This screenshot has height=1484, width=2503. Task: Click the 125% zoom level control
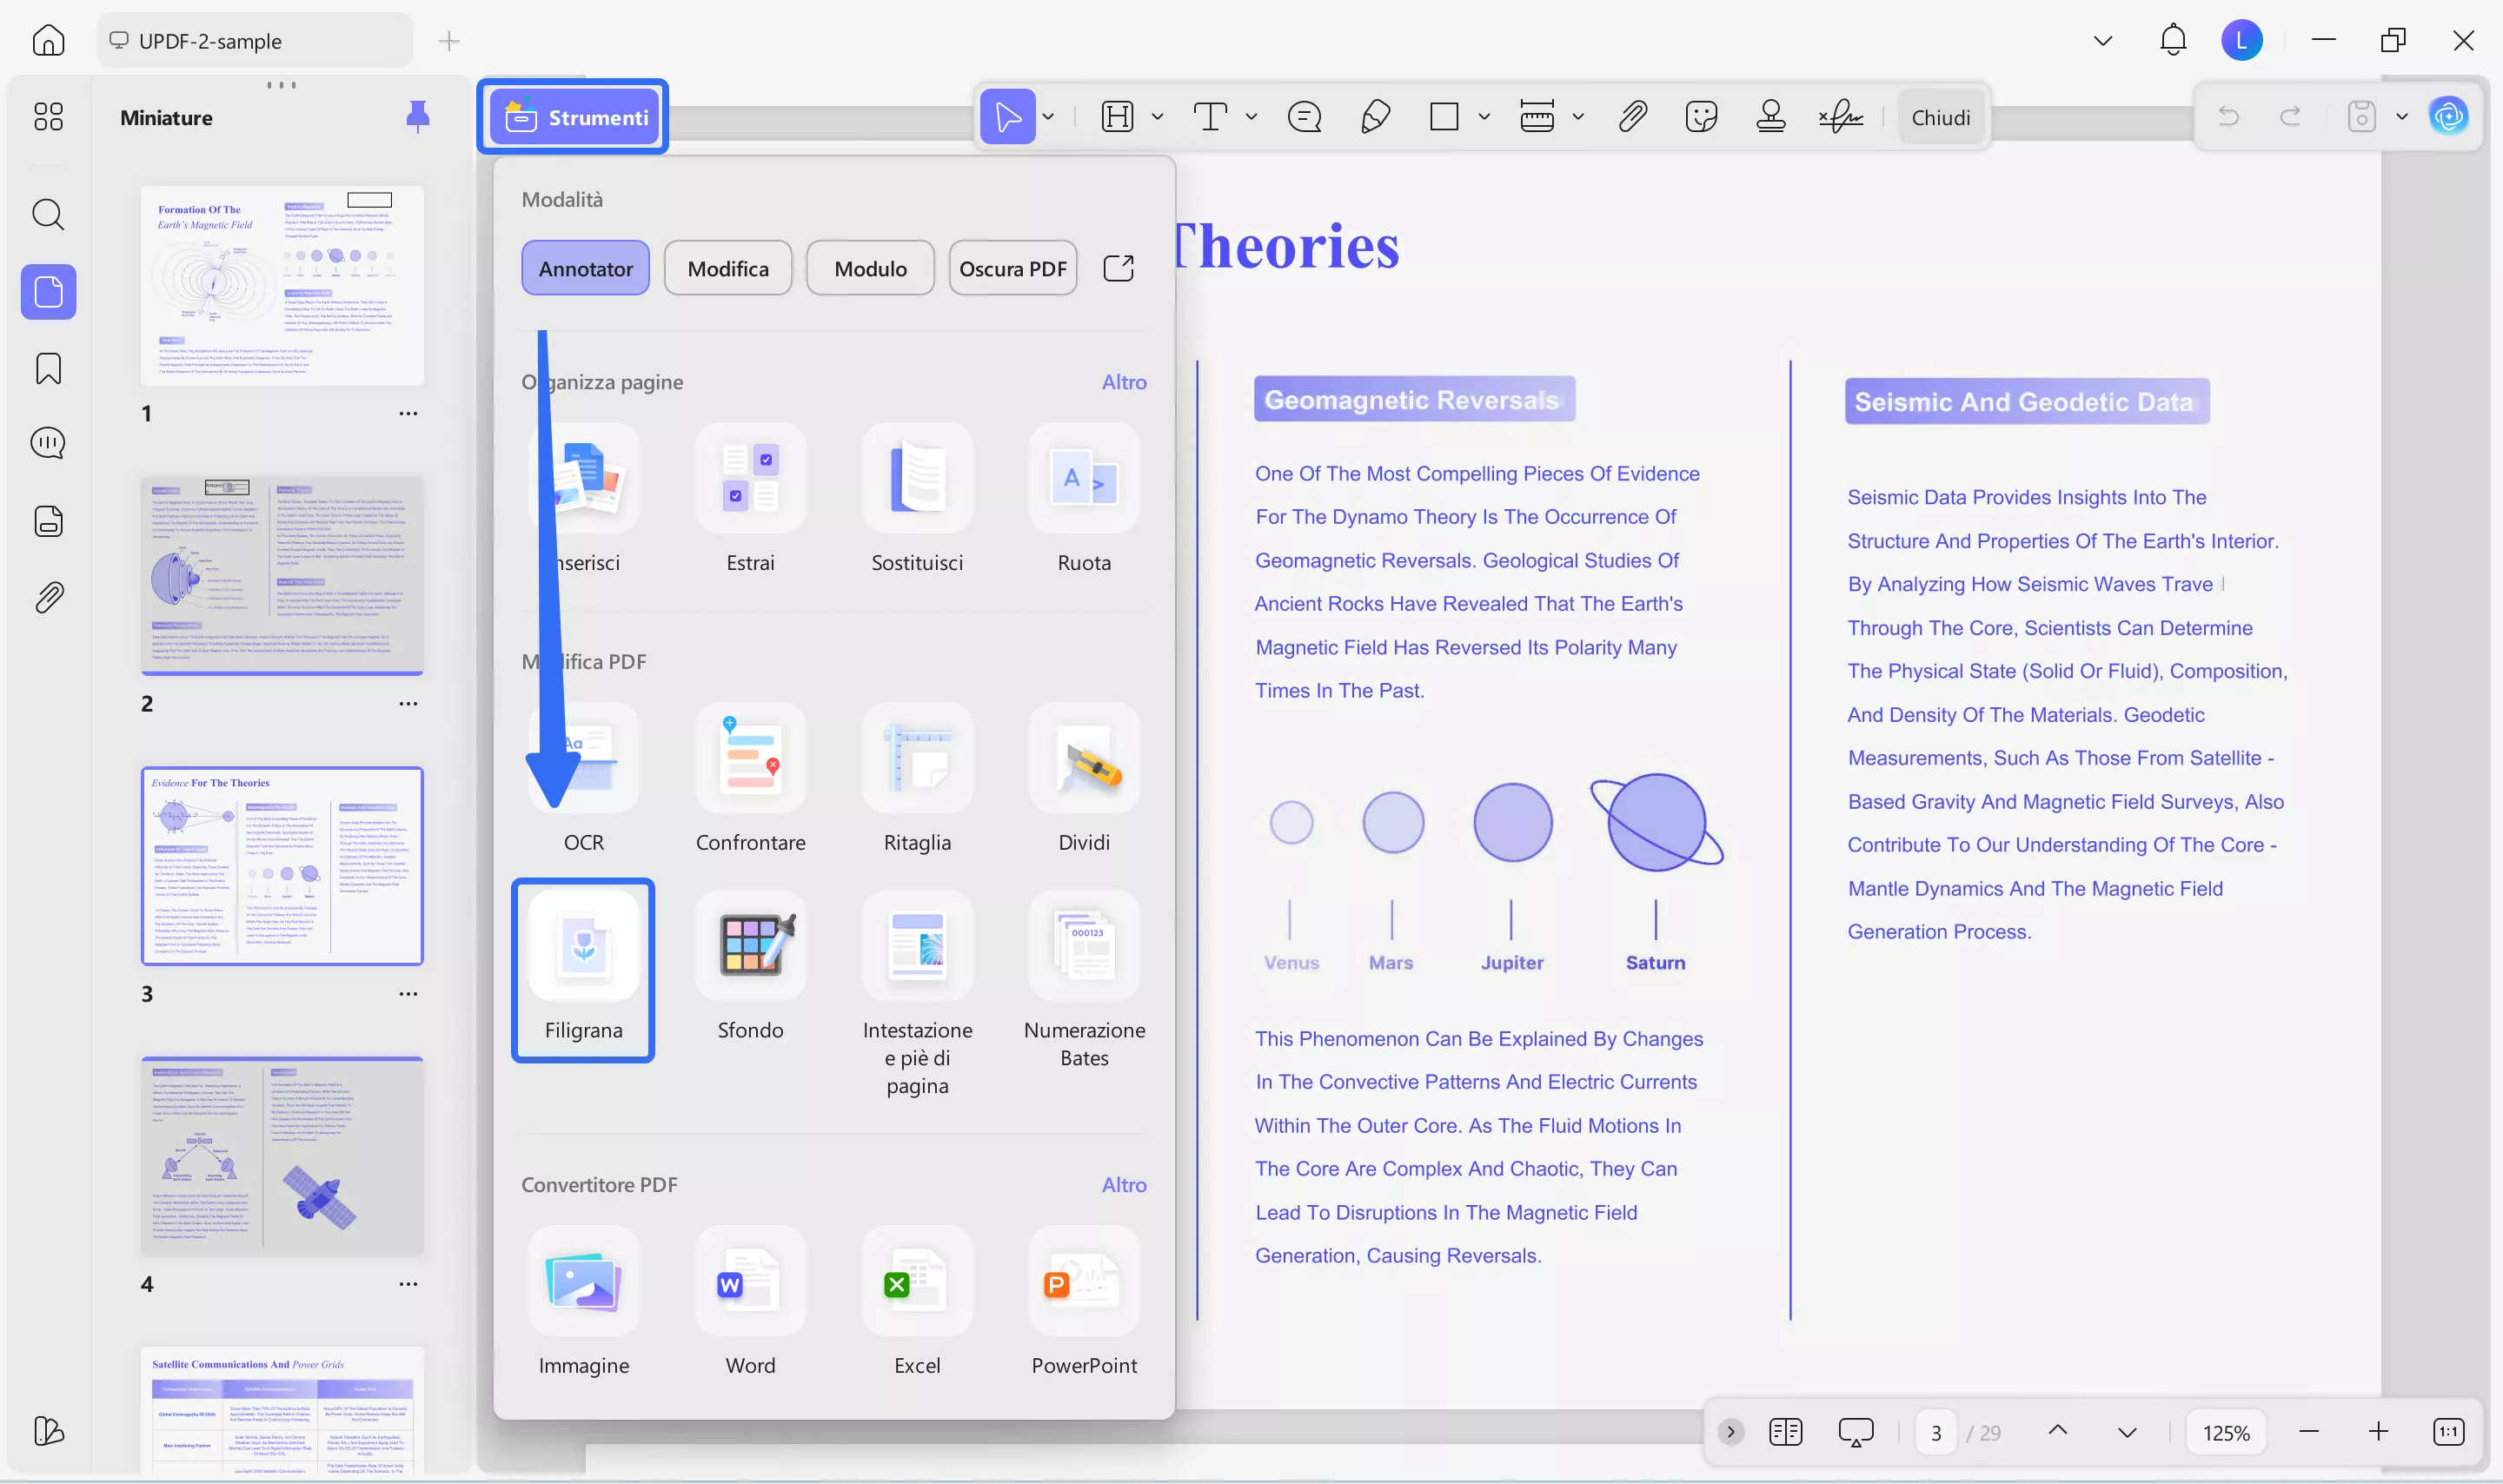click(2225, 1431)
